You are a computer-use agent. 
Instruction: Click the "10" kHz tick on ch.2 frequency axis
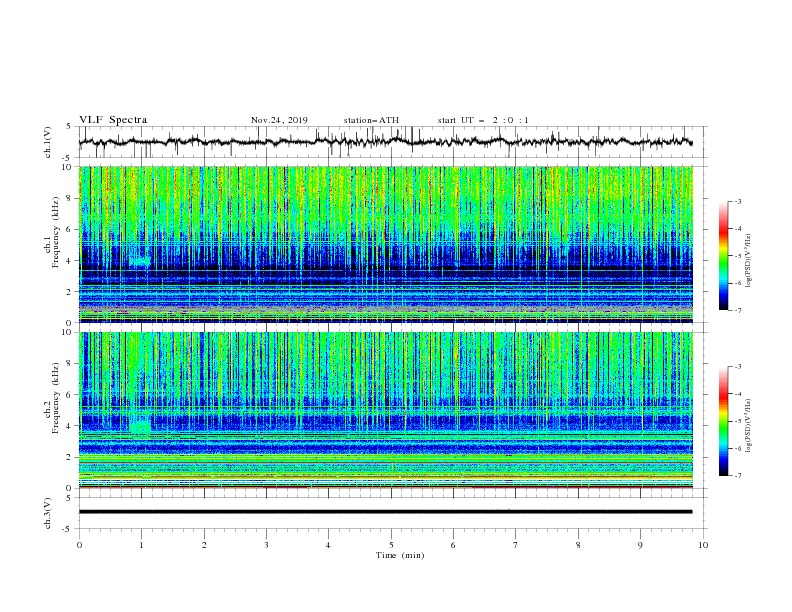[x=67, y=332]
